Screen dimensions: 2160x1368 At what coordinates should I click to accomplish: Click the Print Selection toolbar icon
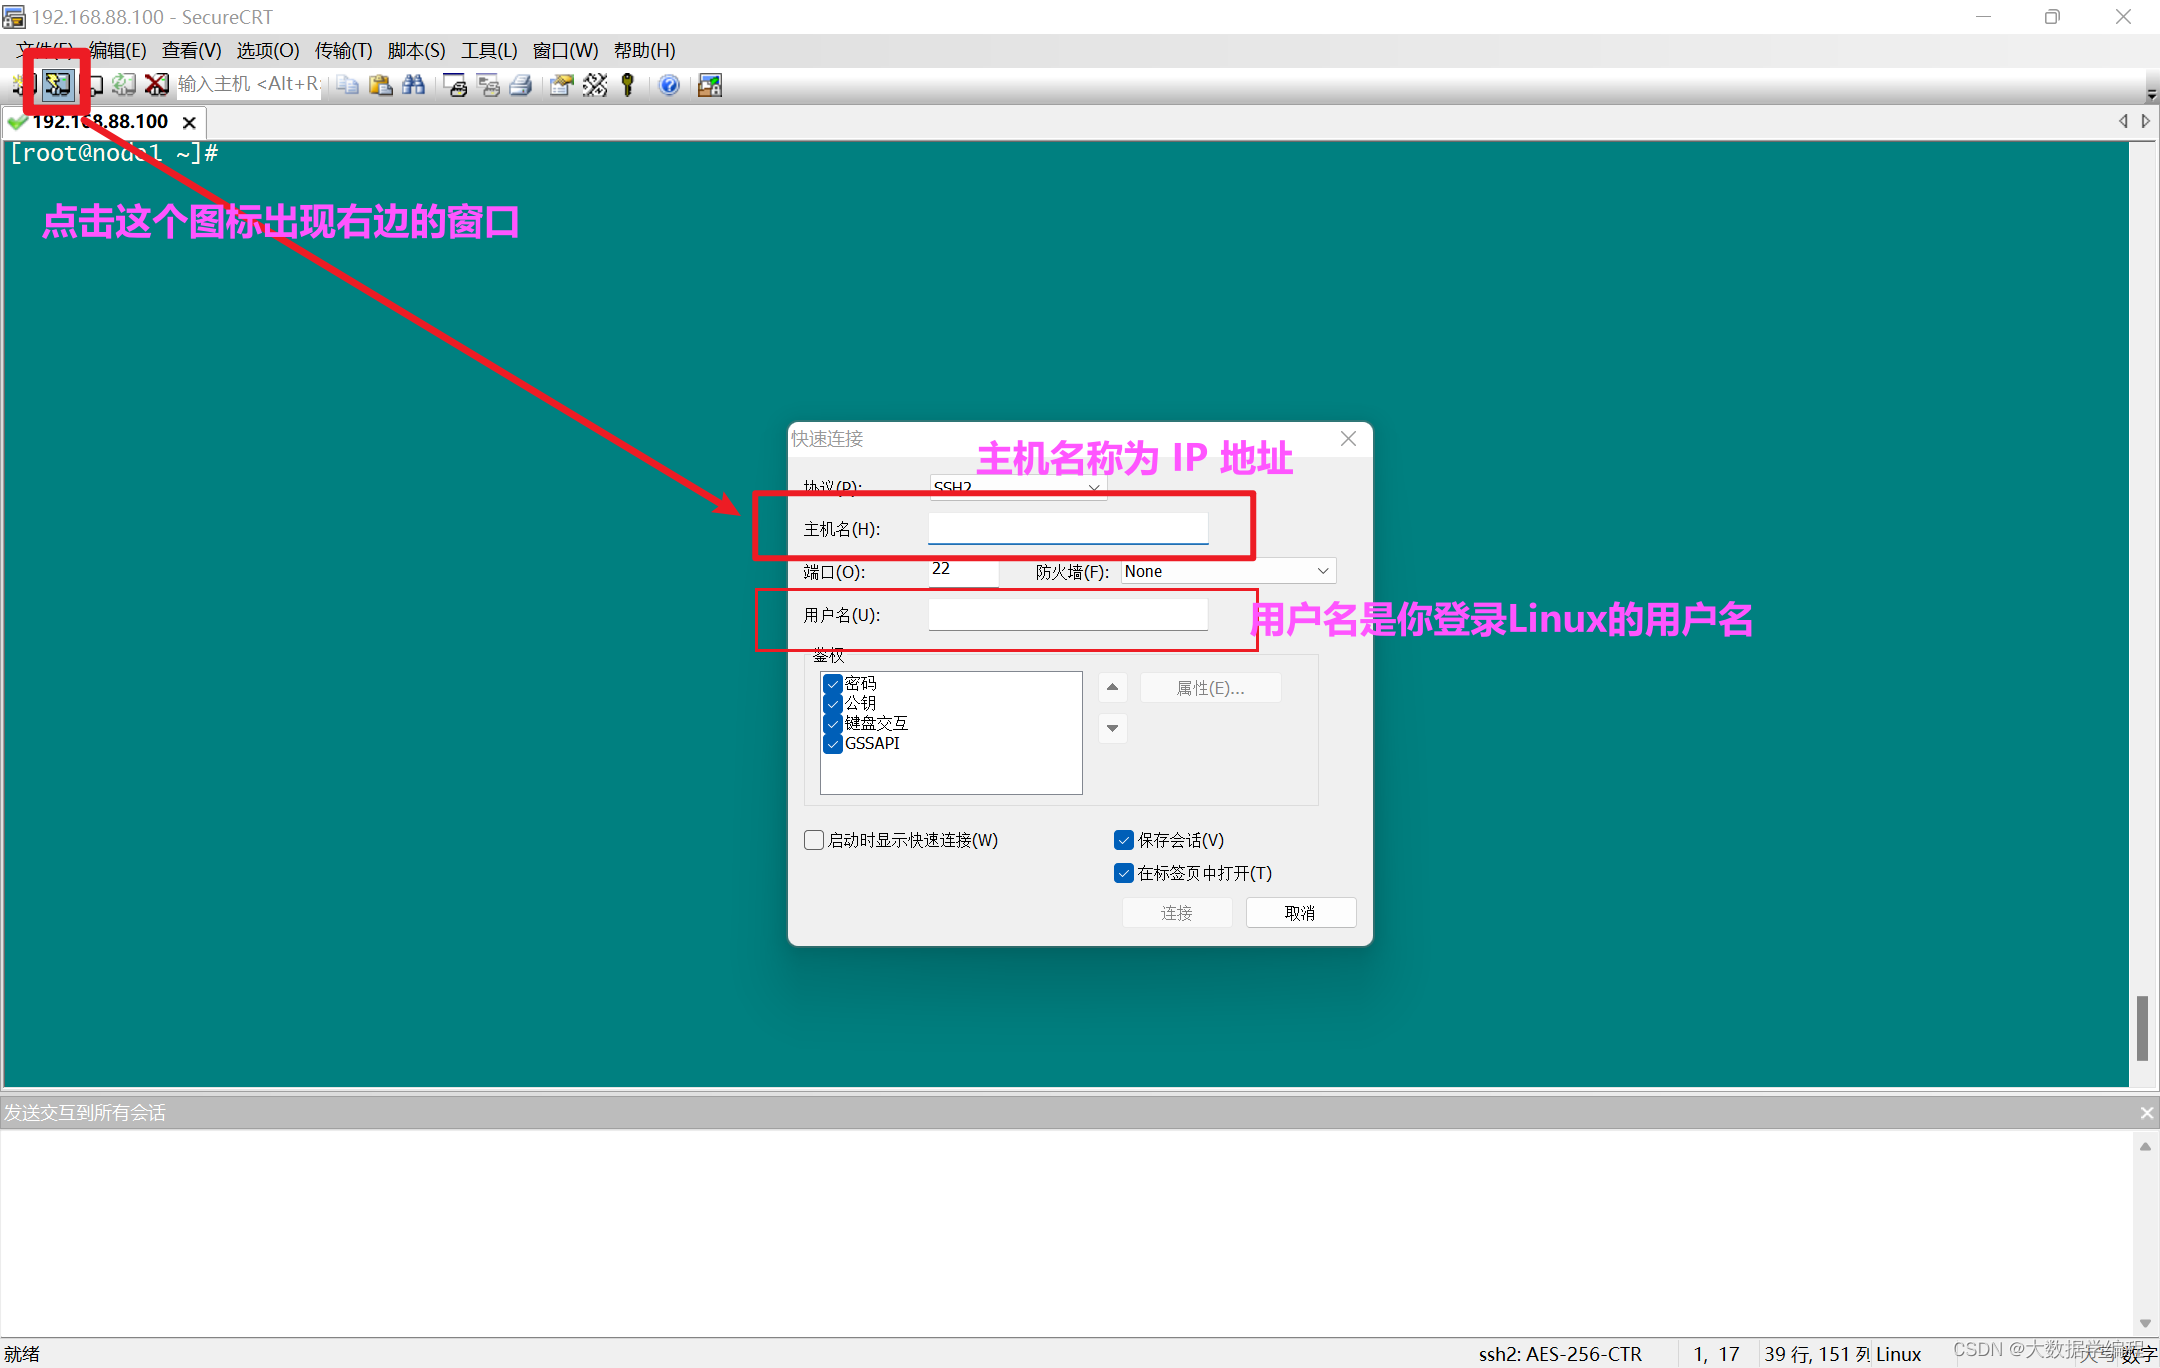coord(488,85)
